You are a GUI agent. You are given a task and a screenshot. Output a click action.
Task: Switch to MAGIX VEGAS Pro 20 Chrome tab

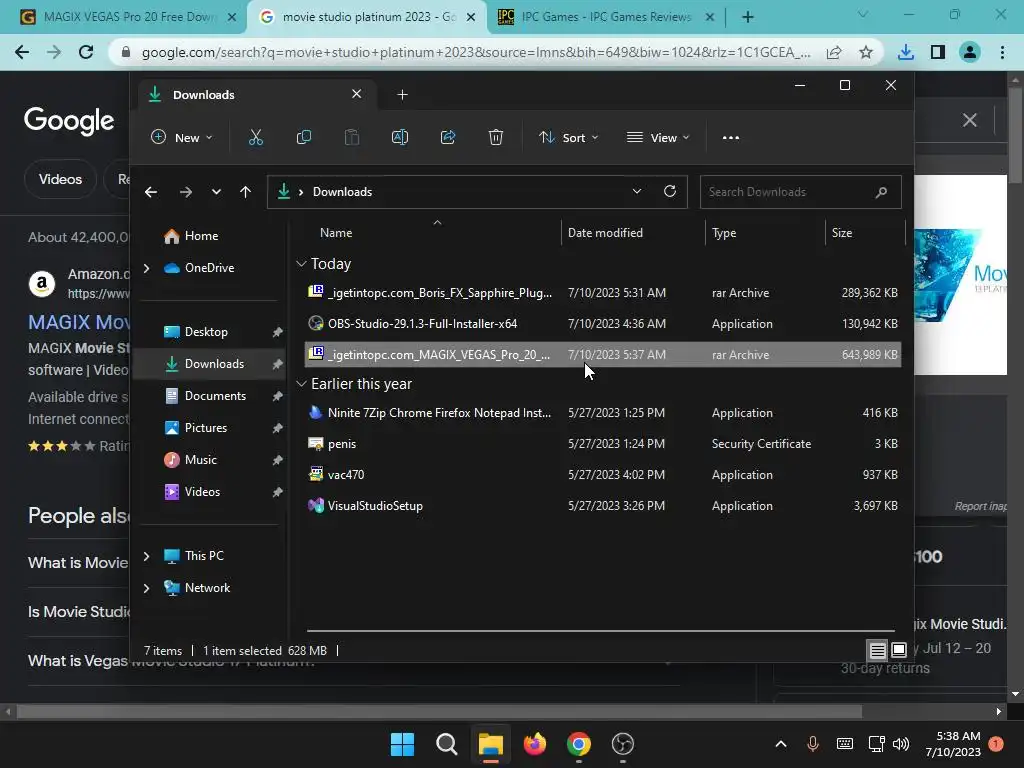[124, 17]
